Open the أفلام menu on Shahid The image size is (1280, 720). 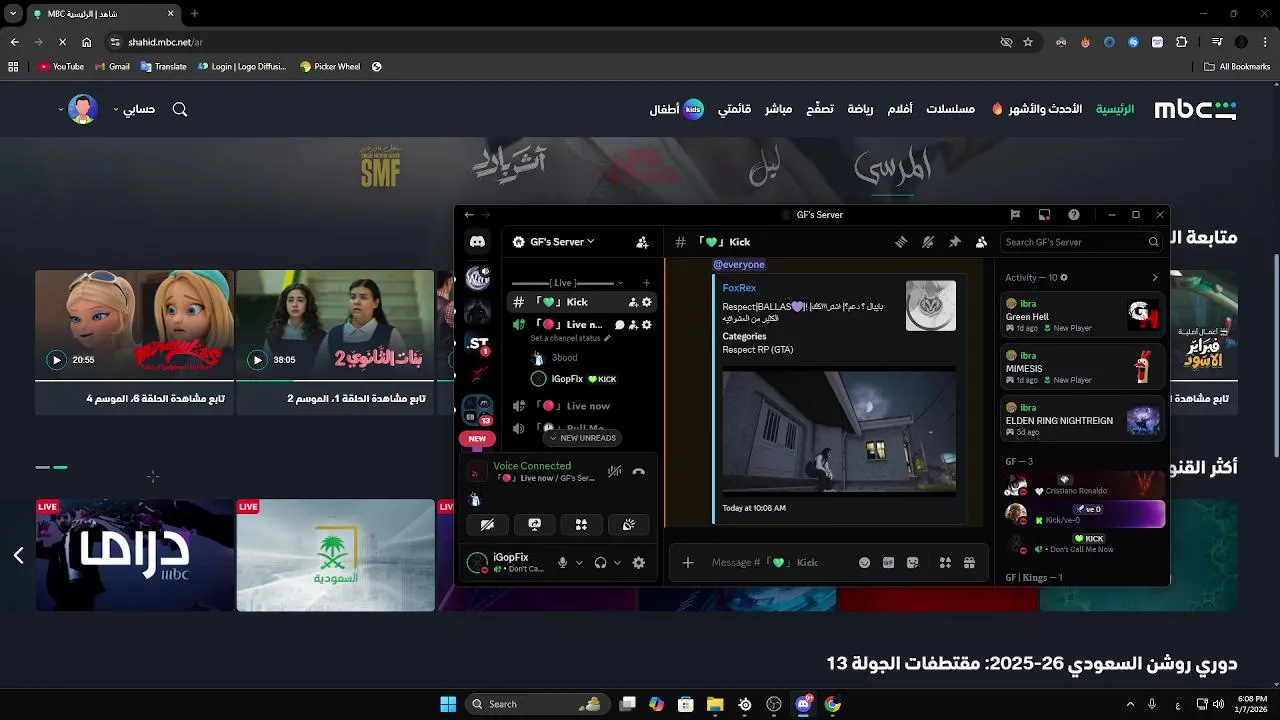tap(900, 109)
